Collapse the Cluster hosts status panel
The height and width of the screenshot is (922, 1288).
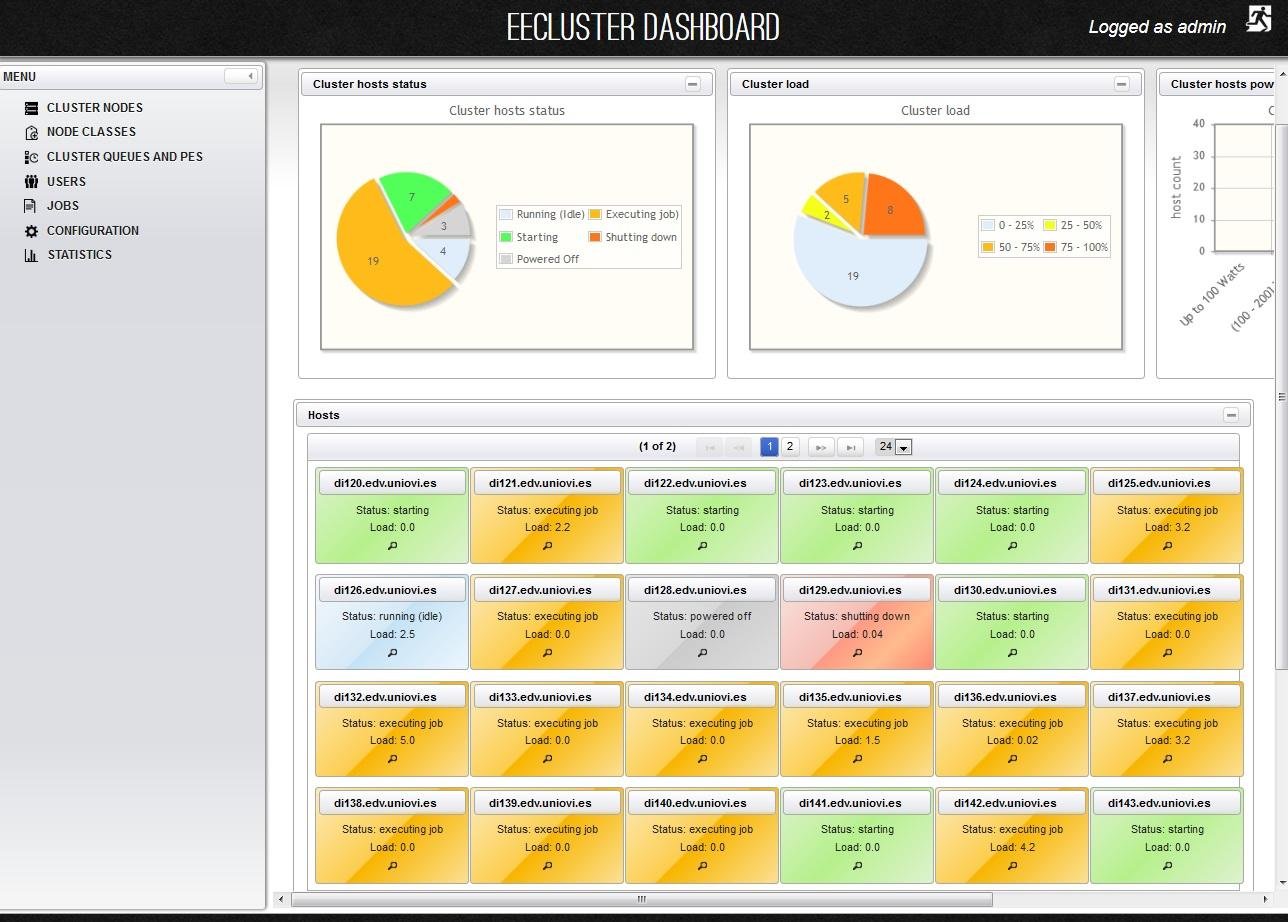tap(692, 84)
